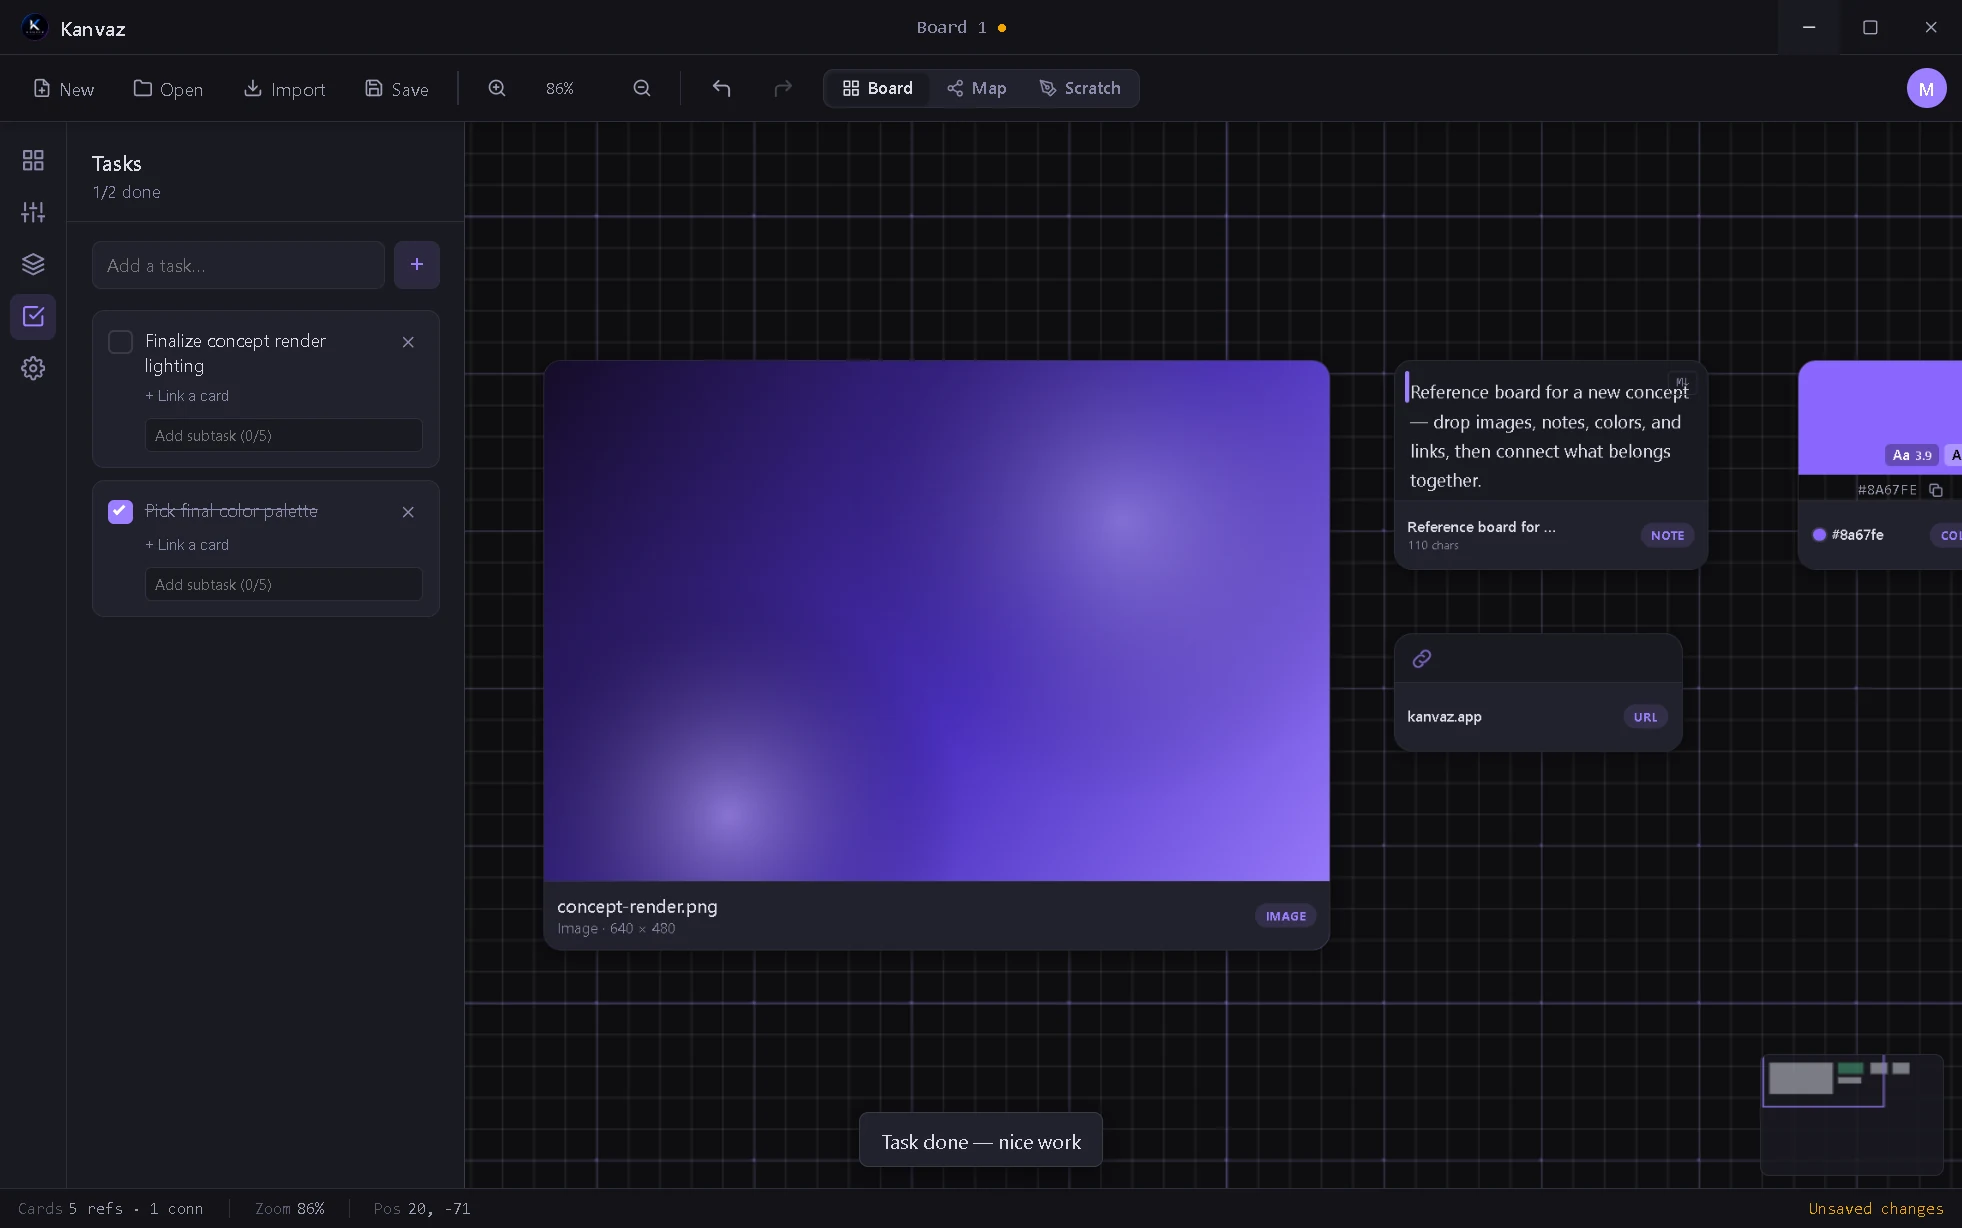
Task: Switch to Scratch view tab
Action: click(1080, 88)
